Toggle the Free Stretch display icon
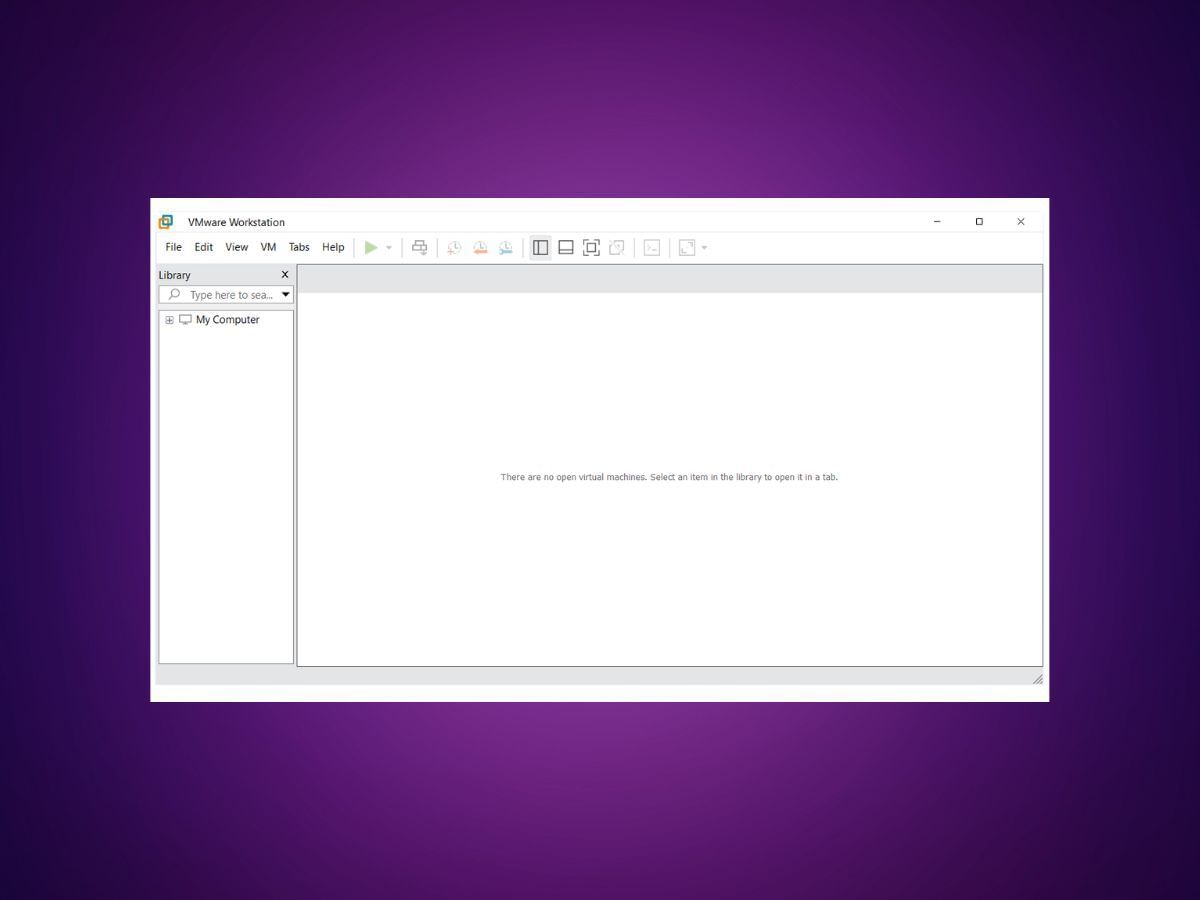1200x900 pixels. click(688, 247)
